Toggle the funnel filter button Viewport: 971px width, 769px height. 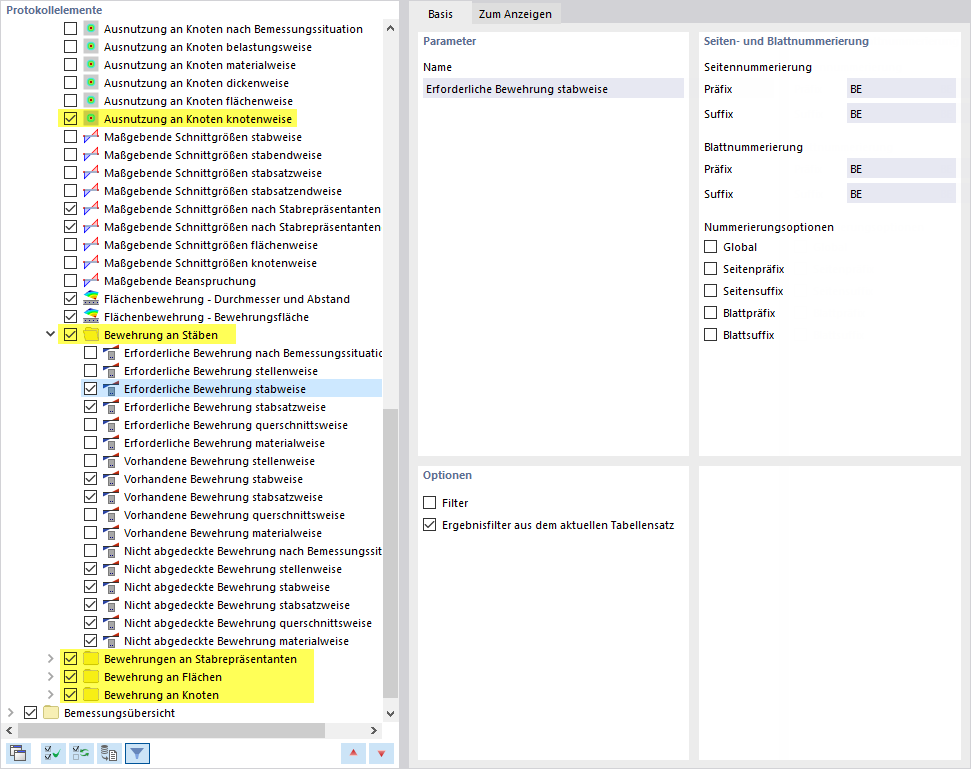point(137,753)
